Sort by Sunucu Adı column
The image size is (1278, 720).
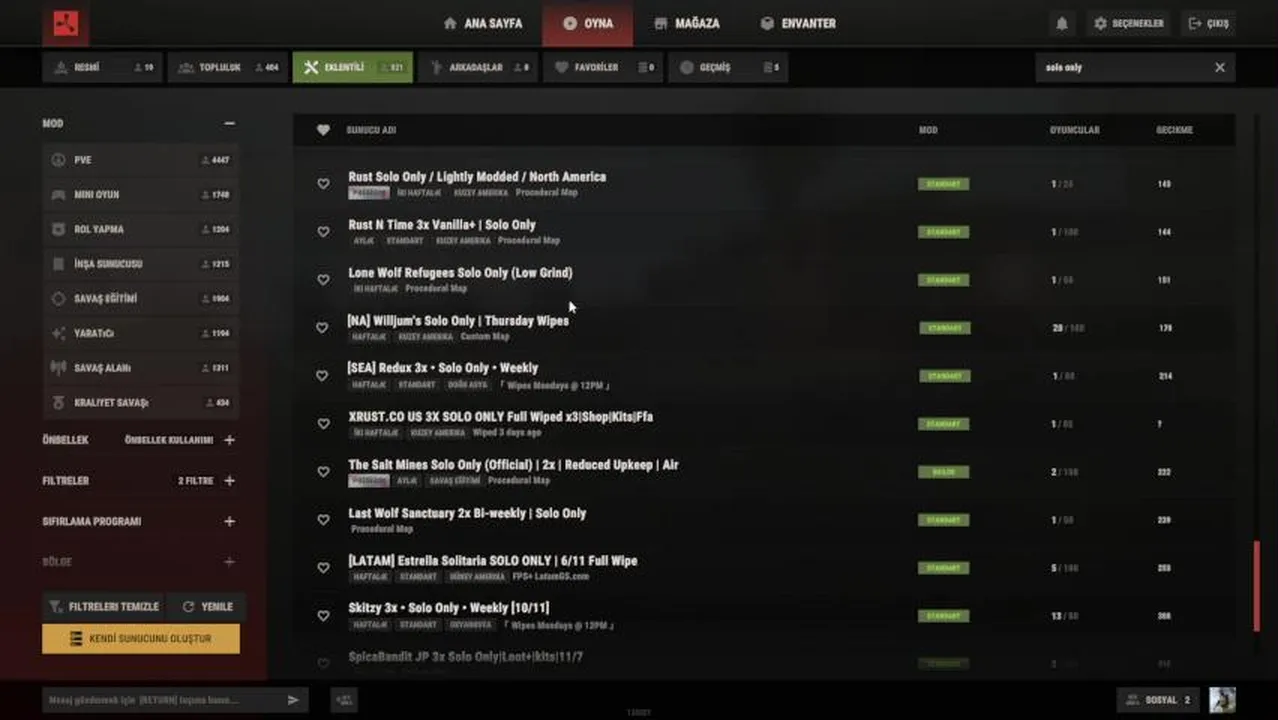tap(371, 130)
